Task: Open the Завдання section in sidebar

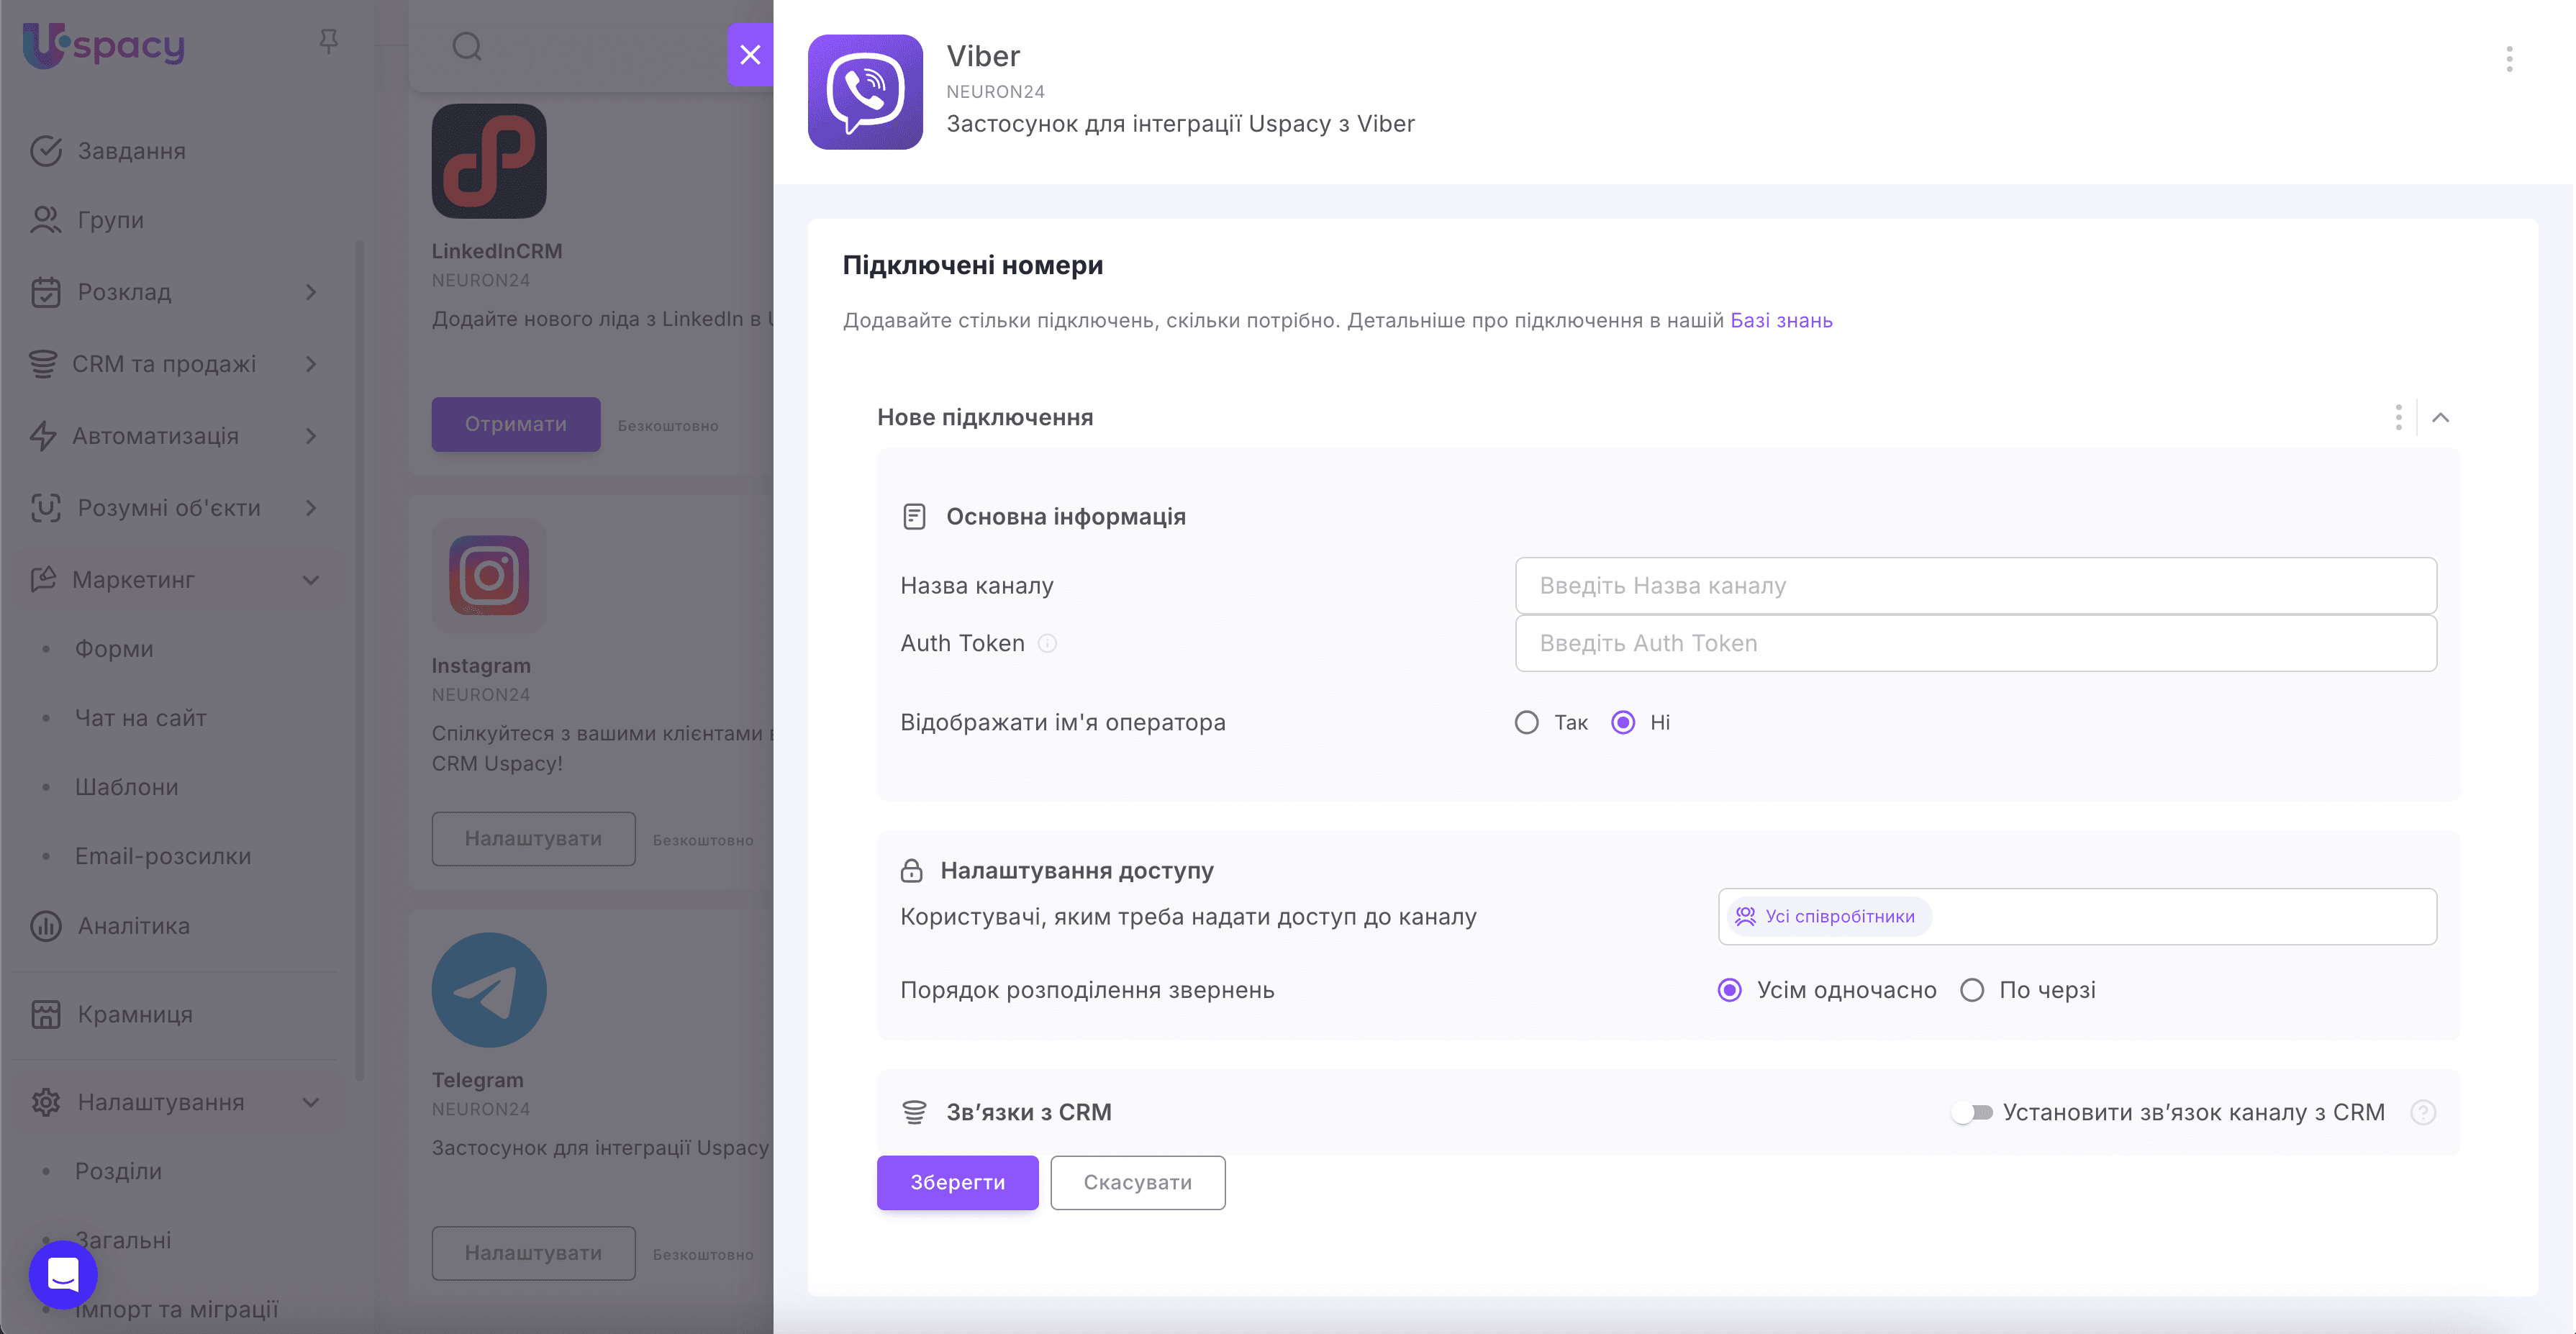Action: coord(130,150)
